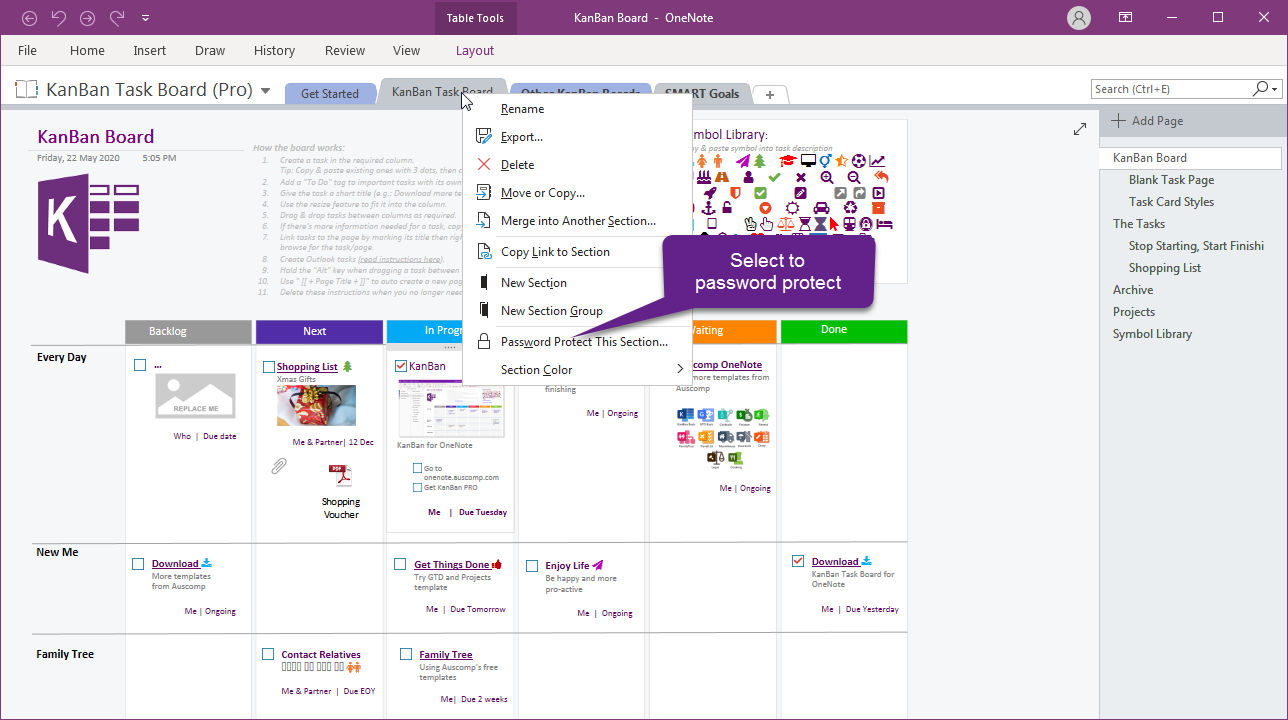Open Ribbon Display Options
The height and width of the screenshot is (720, 1288).
[x=1125, y=17]
